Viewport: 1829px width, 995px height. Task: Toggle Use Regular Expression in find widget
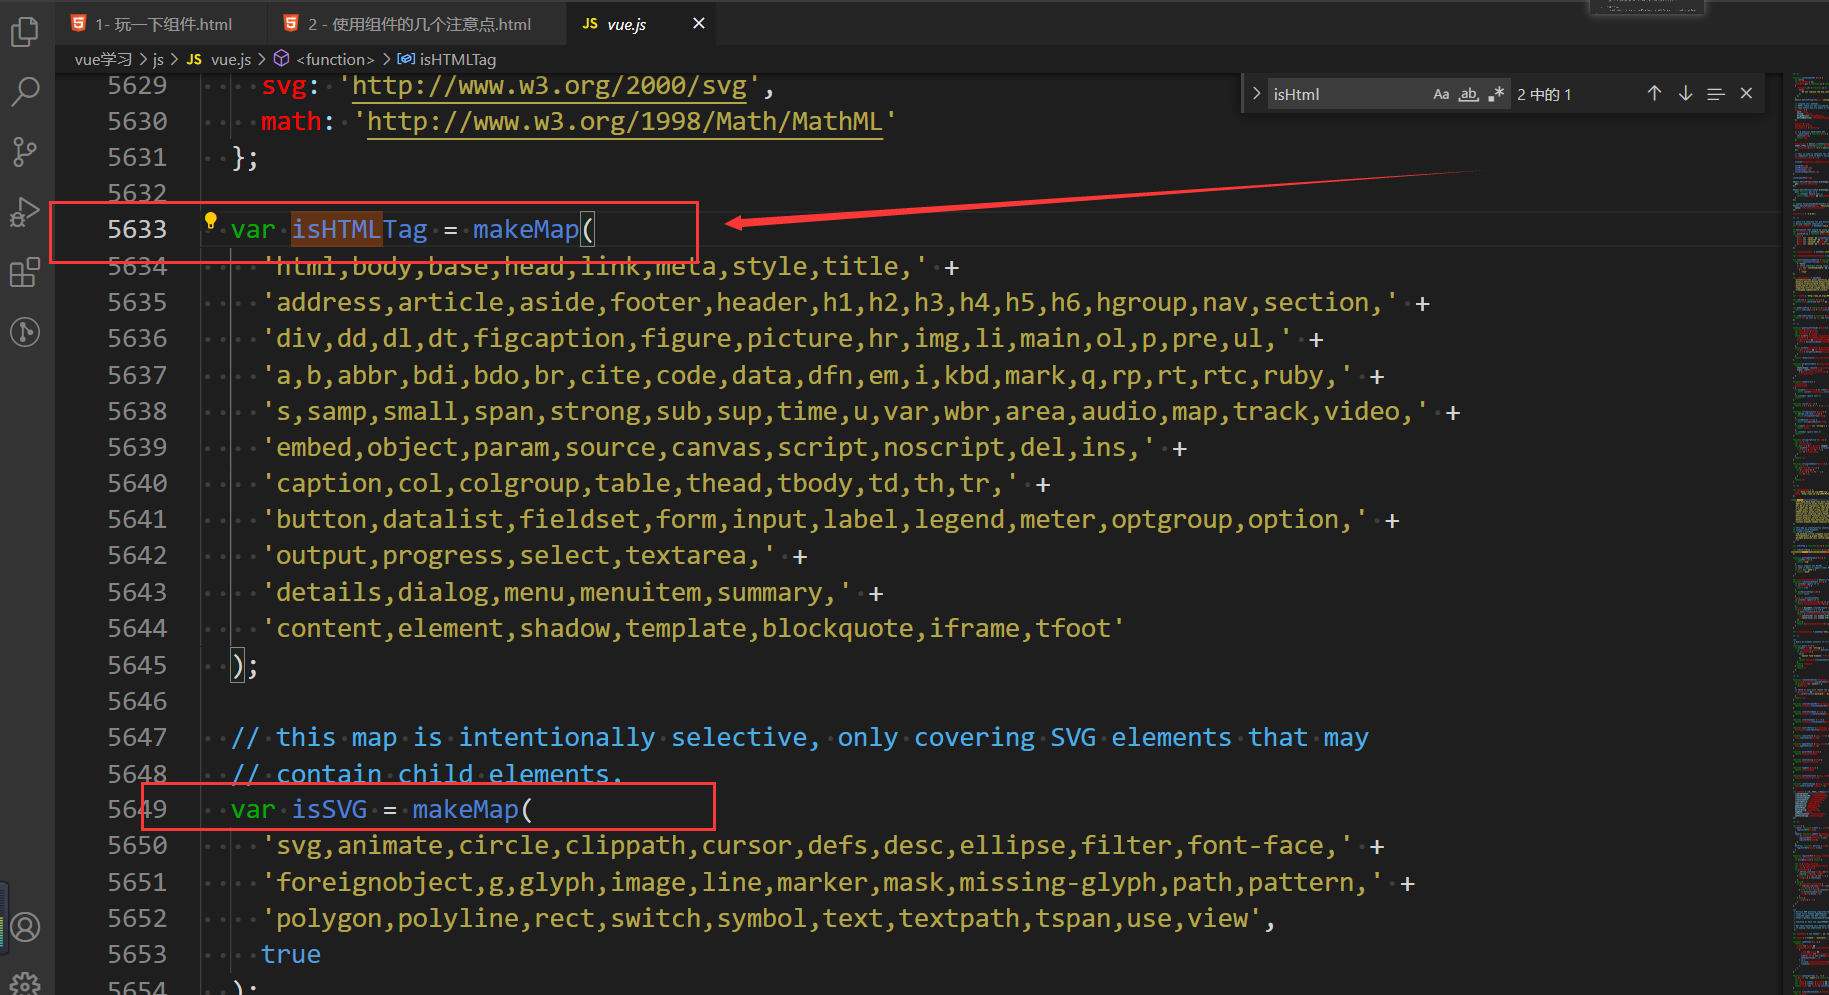pos(1496,94)
